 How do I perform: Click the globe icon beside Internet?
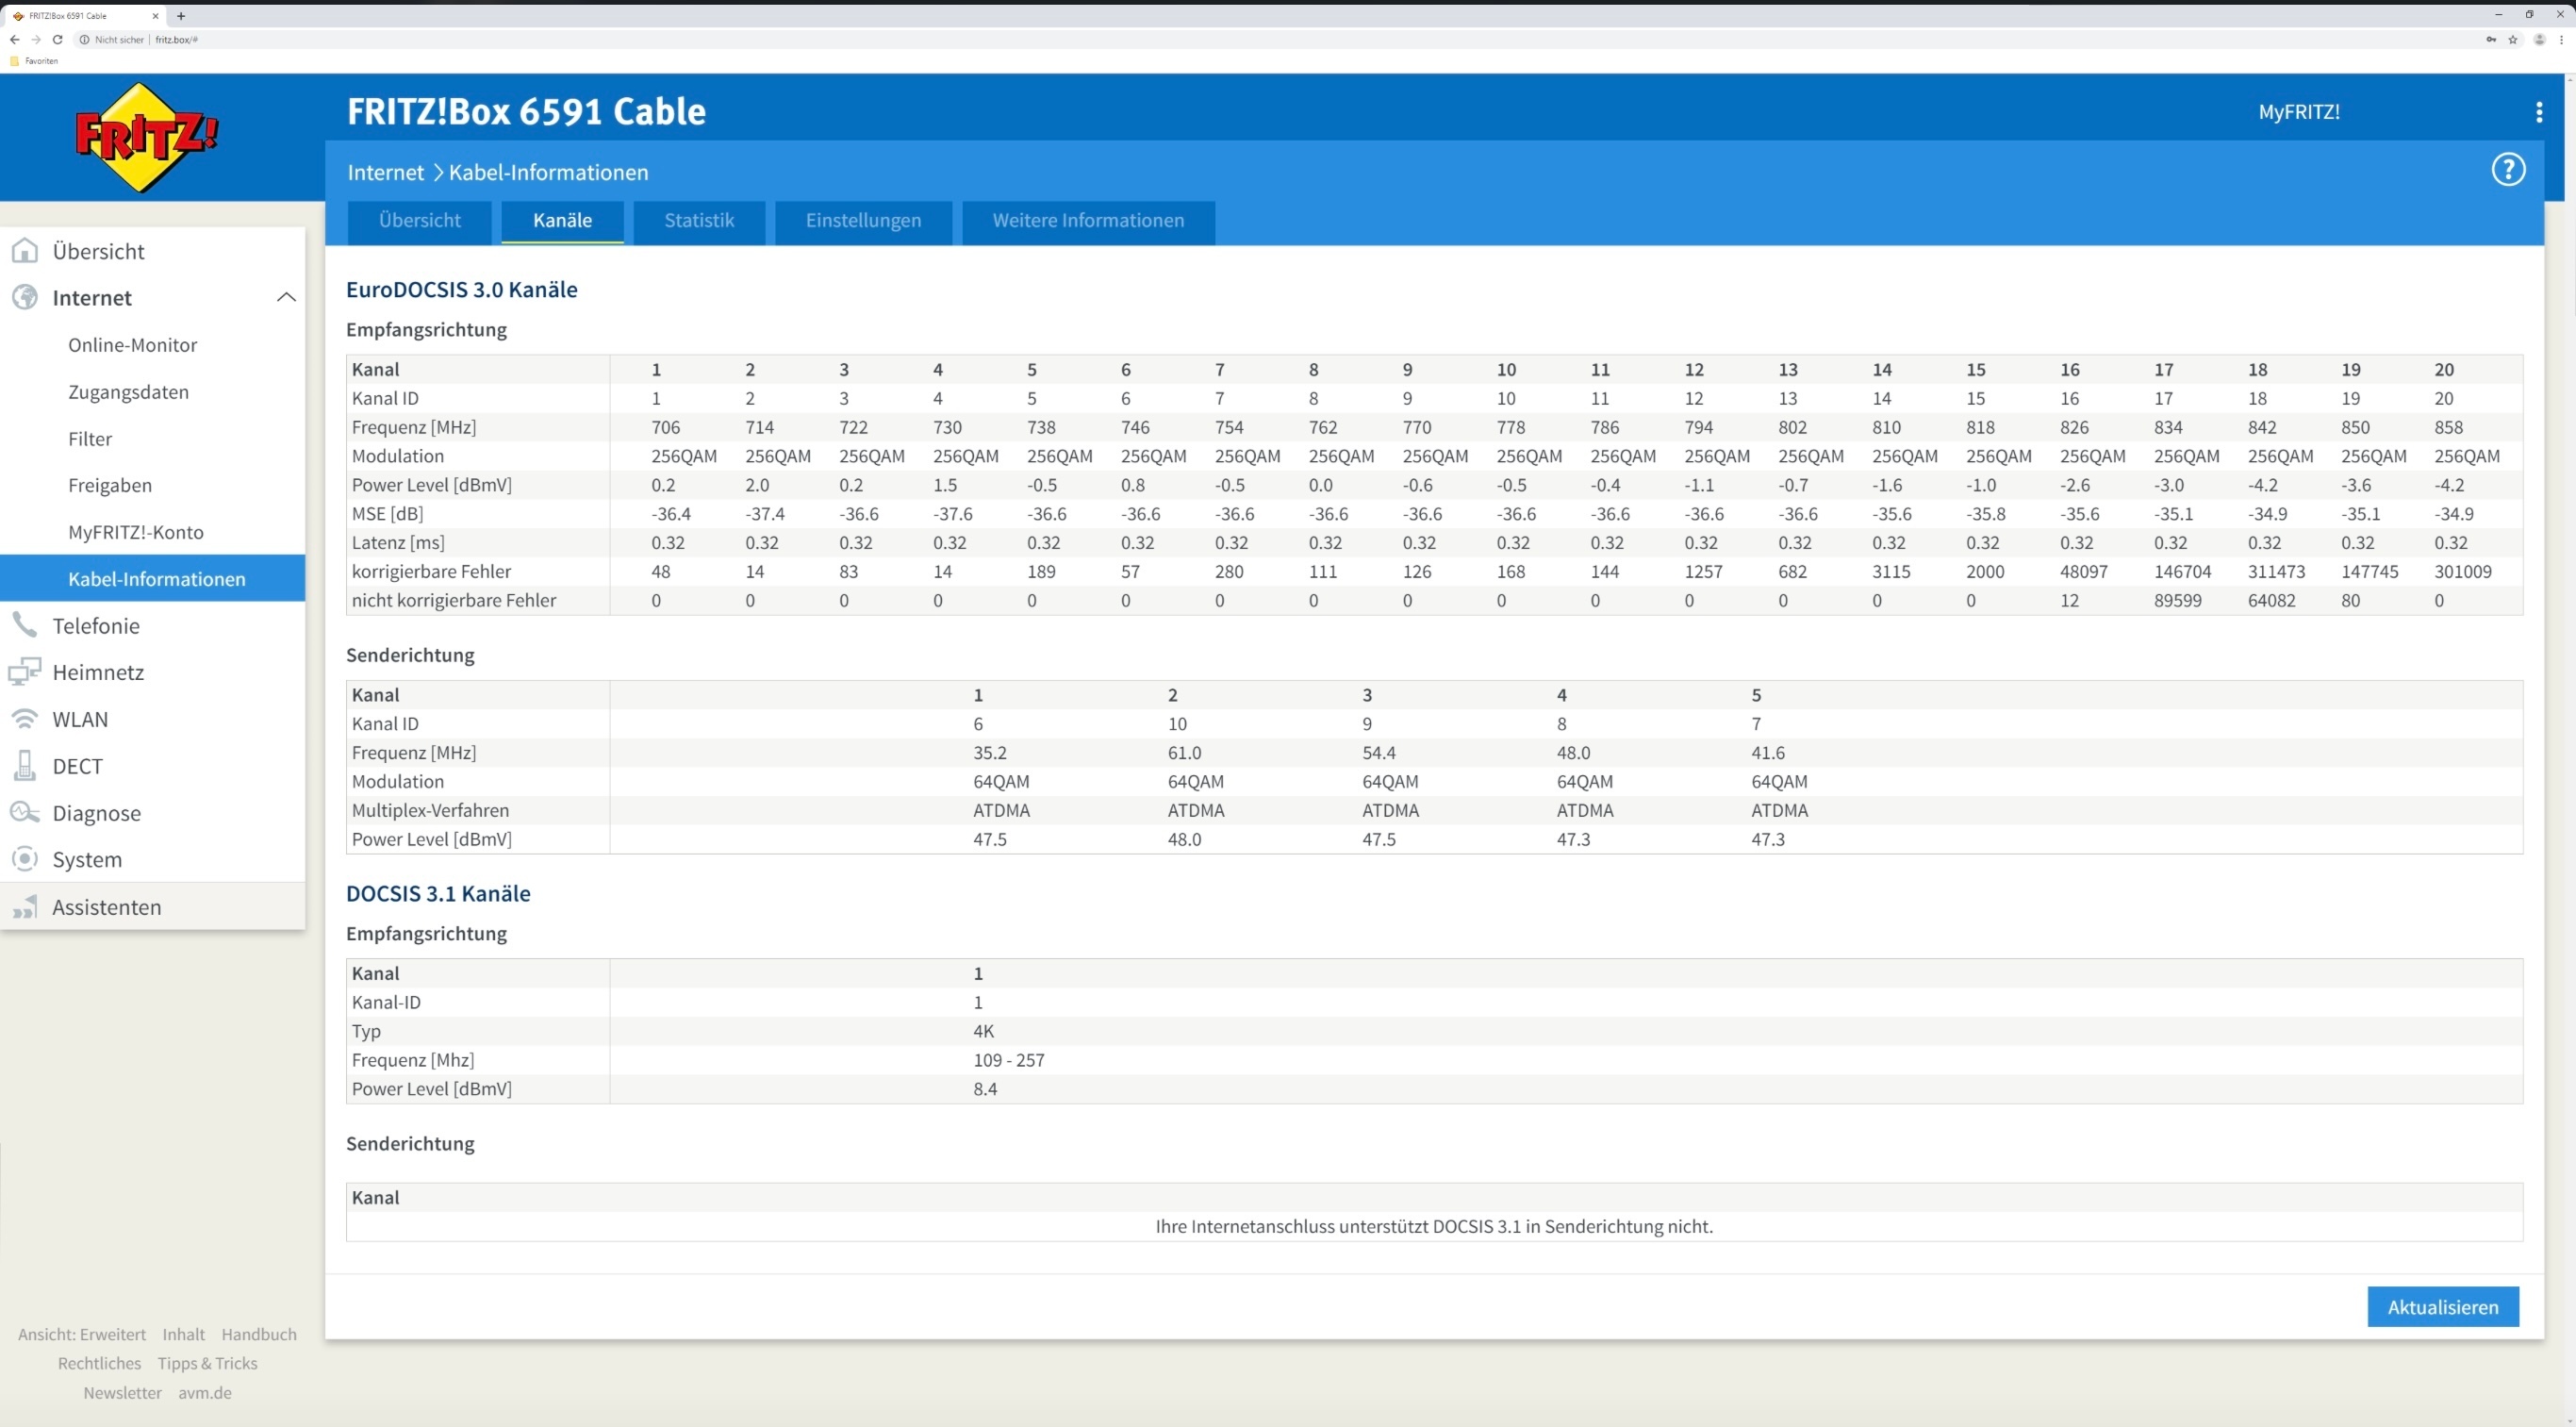pos(25,297)
